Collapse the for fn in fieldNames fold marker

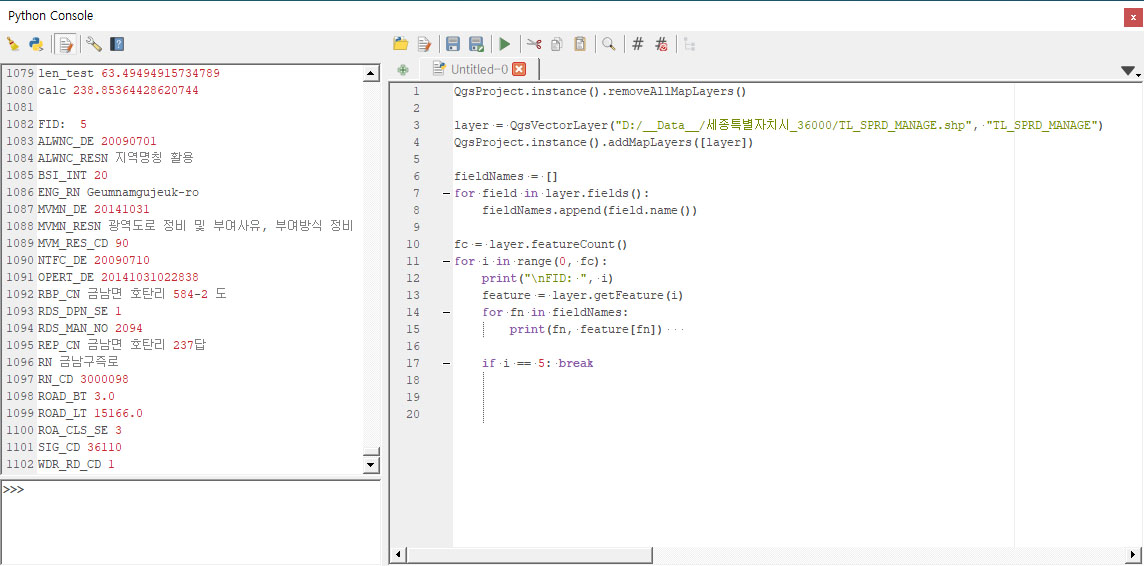click(446, 312)
